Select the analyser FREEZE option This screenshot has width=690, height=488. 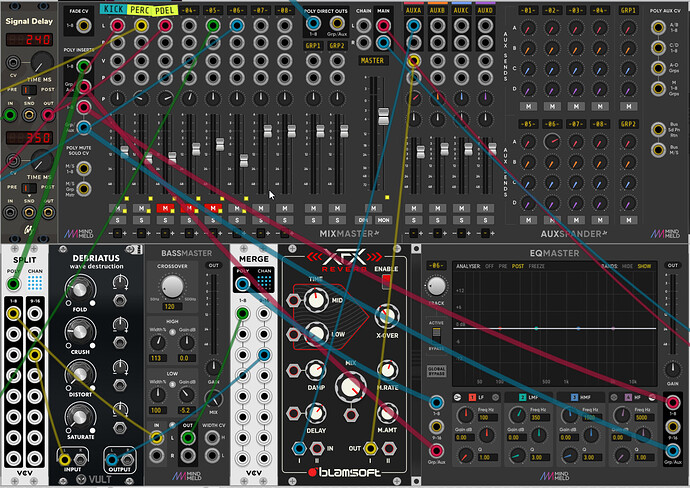(536, 266)
